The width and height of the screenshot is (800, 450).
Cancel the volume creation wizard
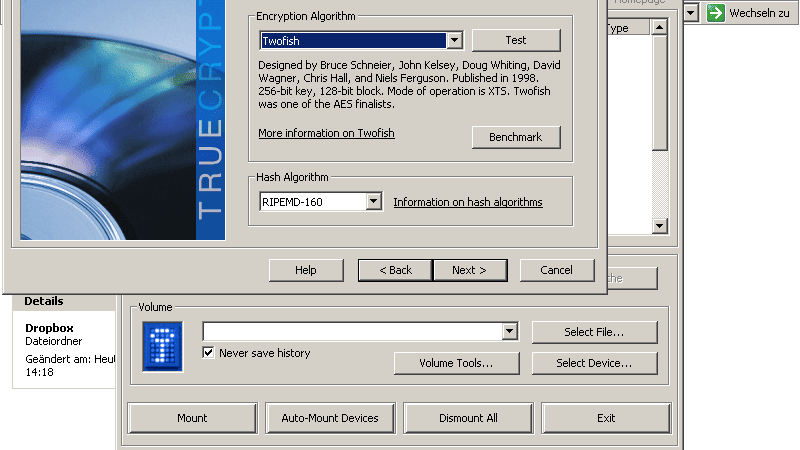tap(557, 270)
